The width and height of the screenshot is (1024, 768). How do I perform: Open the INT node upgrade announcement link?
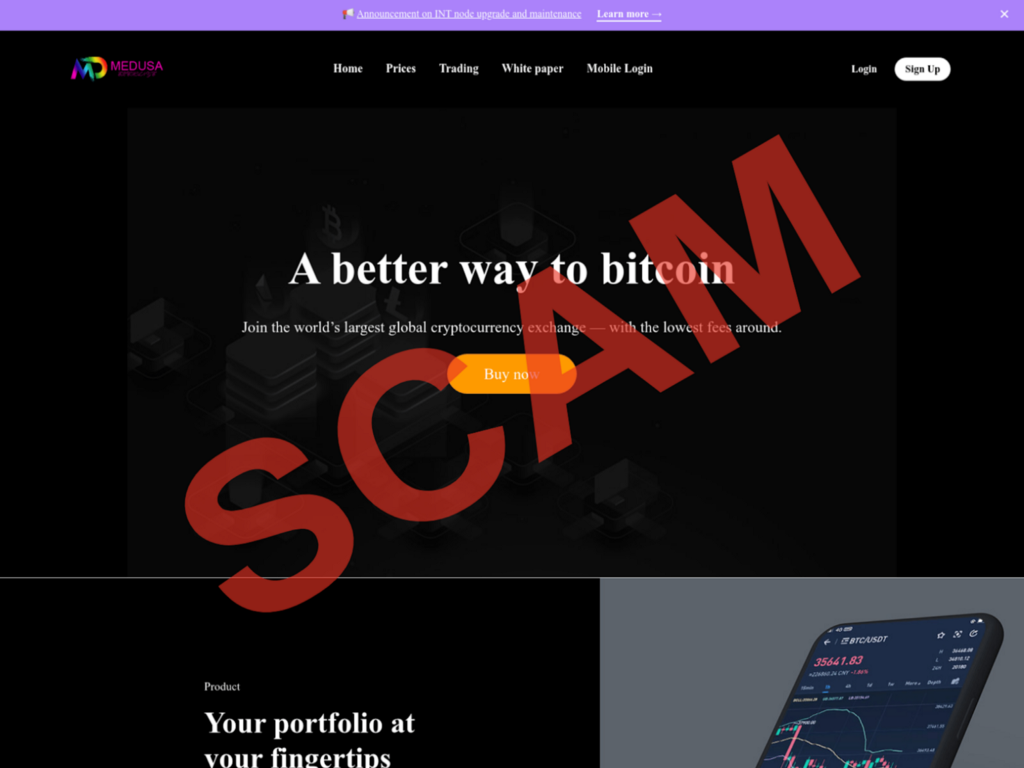click(x=468, y=14)
